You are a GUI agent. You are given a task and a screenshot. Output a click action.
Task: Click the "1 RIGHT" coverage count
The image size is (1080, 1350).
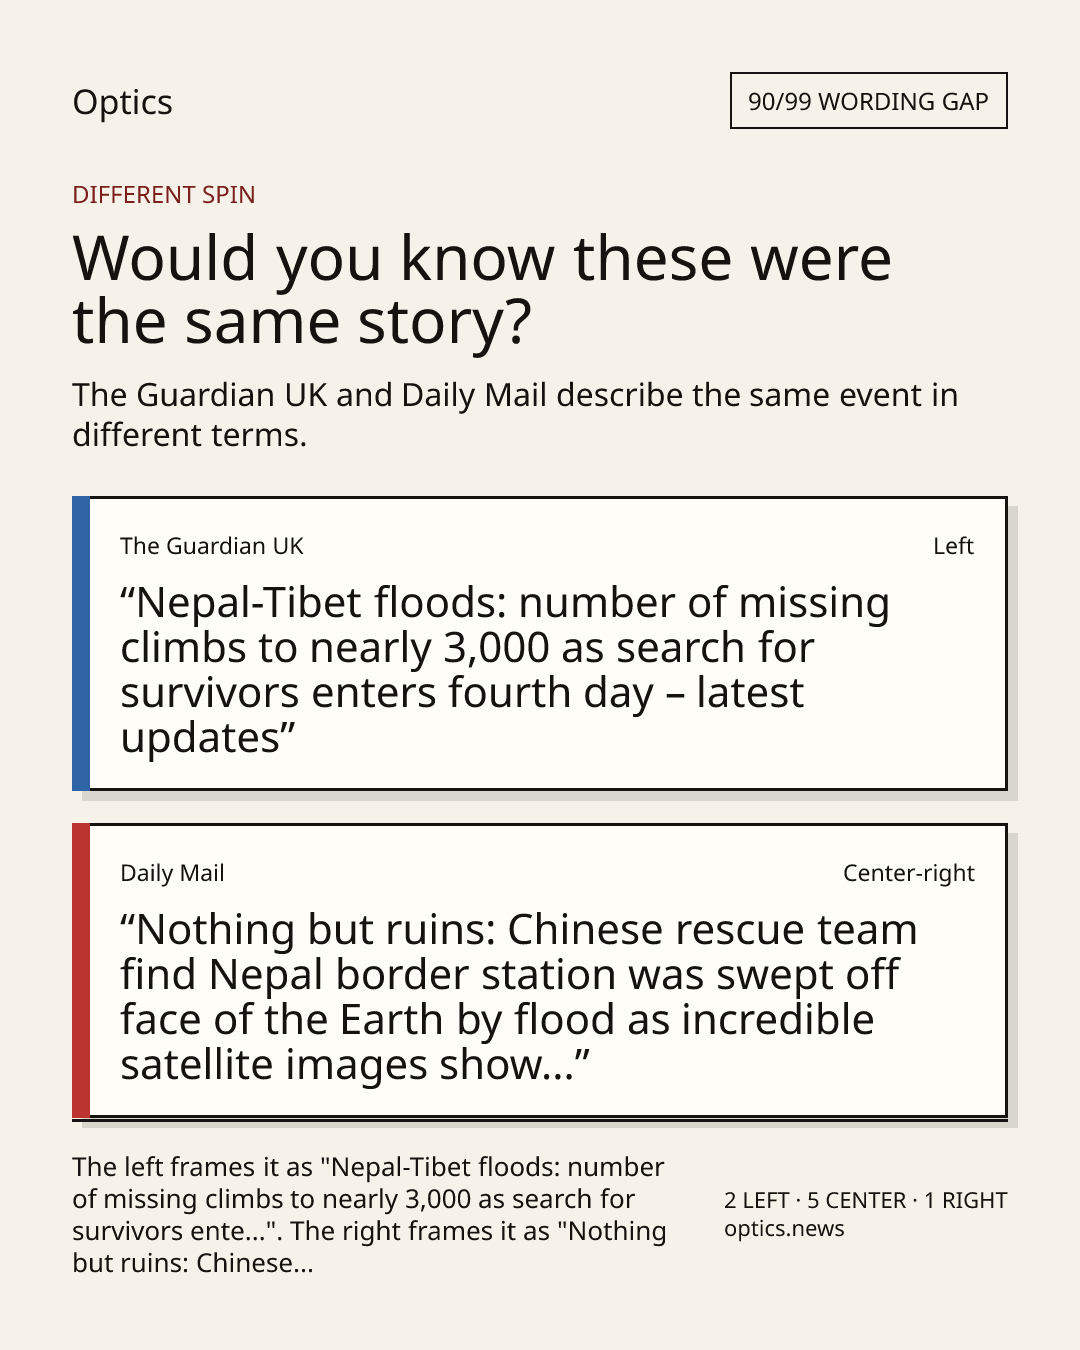tap(965, 1201)
